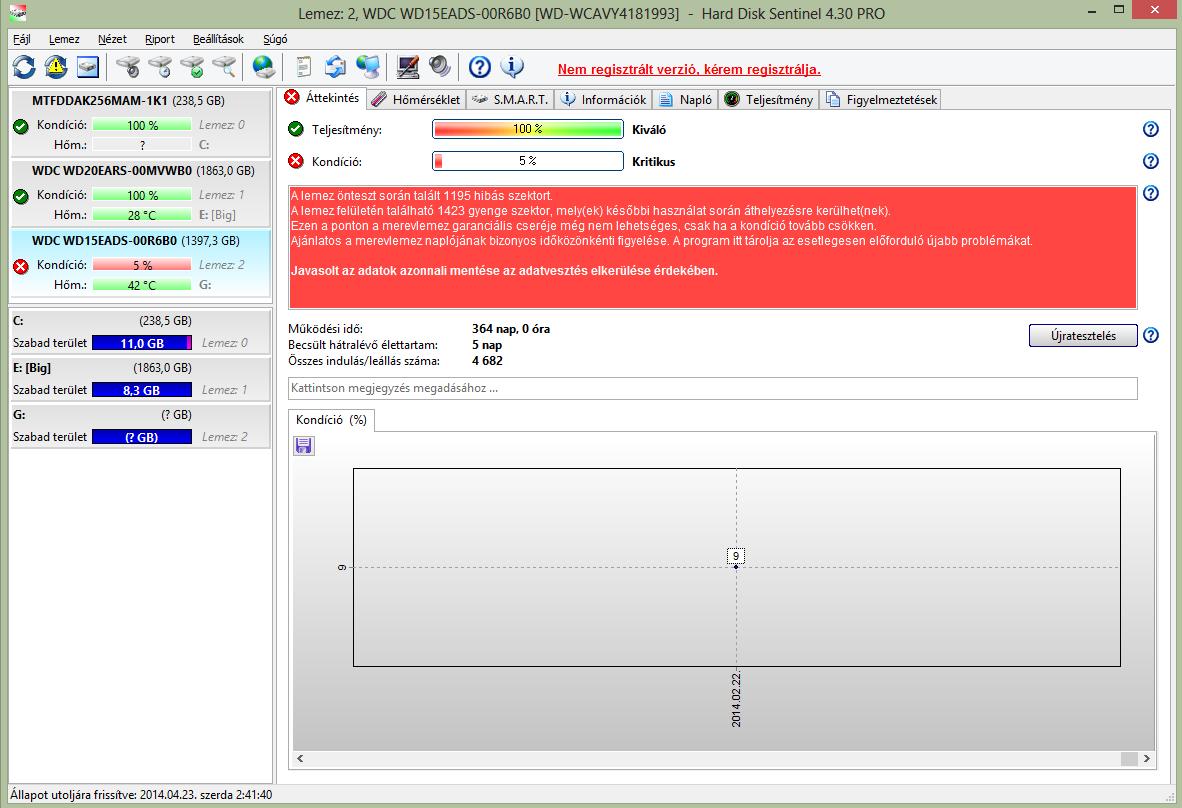The width and height of the screenshot is (1182, 808).
Task: Switch to the Információk tab
Action: click(604, 99)
